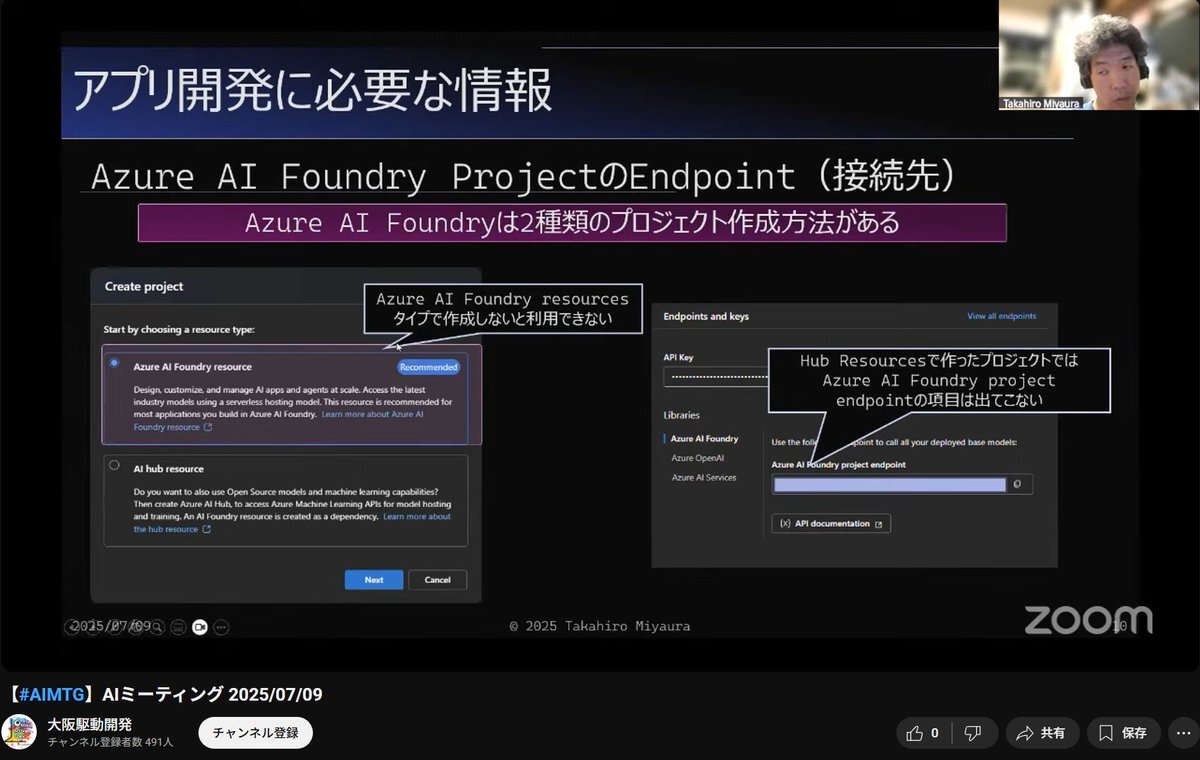Image resolution: width=1200 pixels, height=760 pixels.
Task: Select the Azure AI Foundry resource radio button
Action: pyautogui.click(x=115, y=364)
